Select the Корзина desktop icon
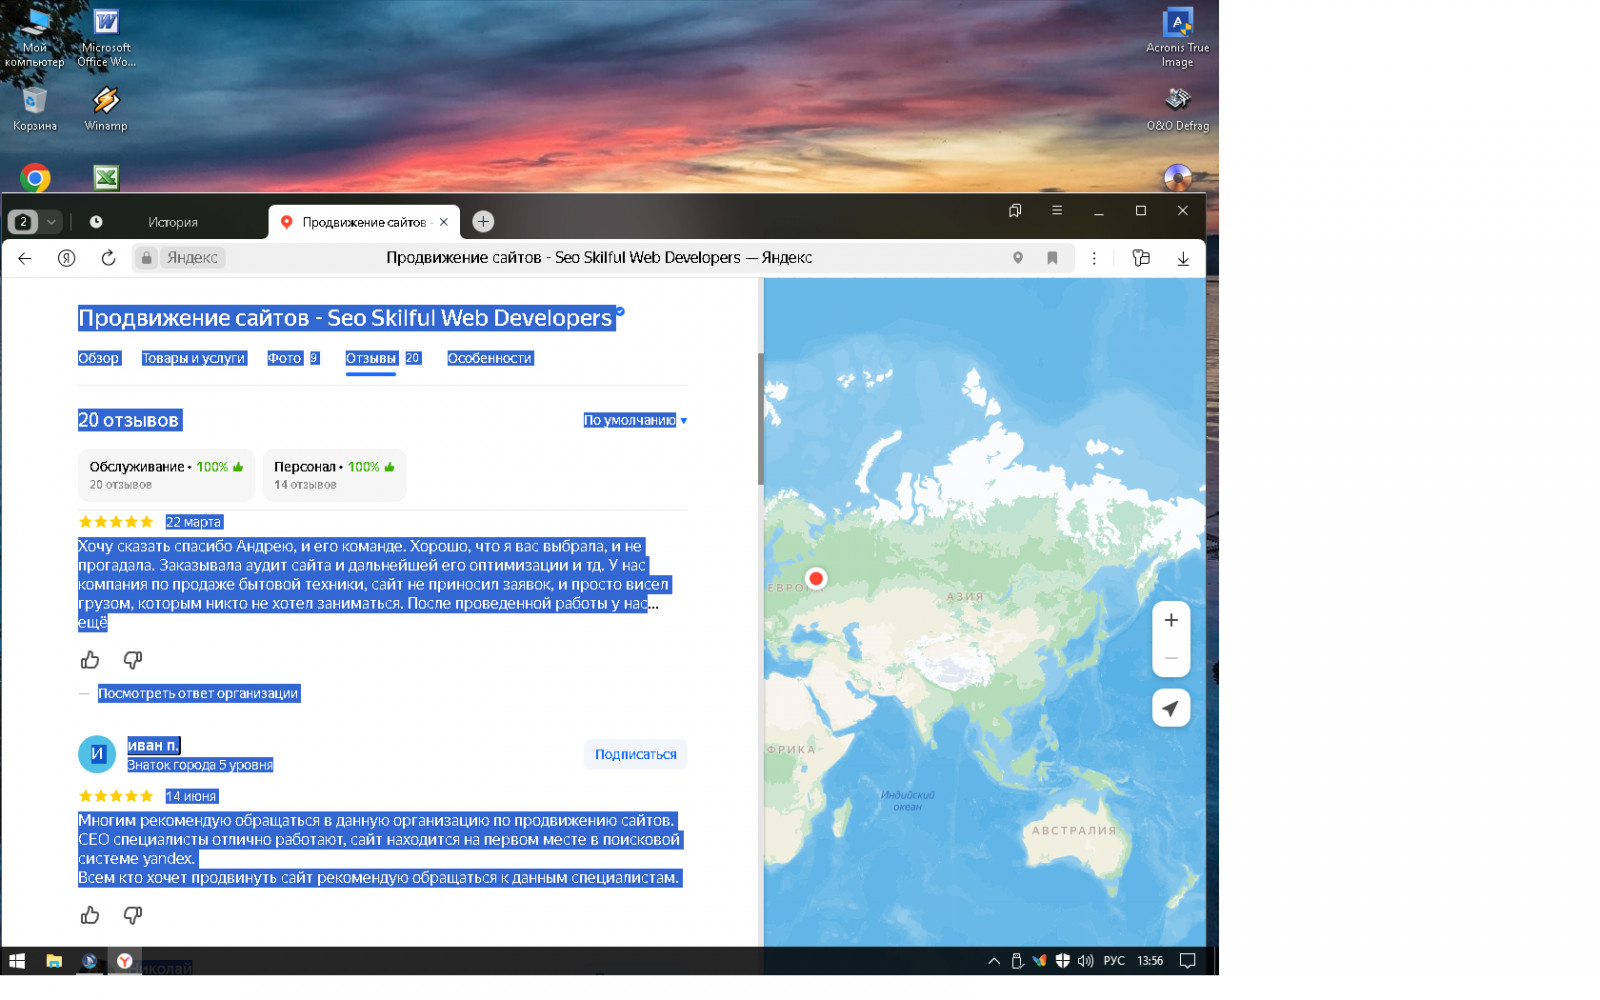The height and width of the screenshot is (1000, 1600). point(34,109)
